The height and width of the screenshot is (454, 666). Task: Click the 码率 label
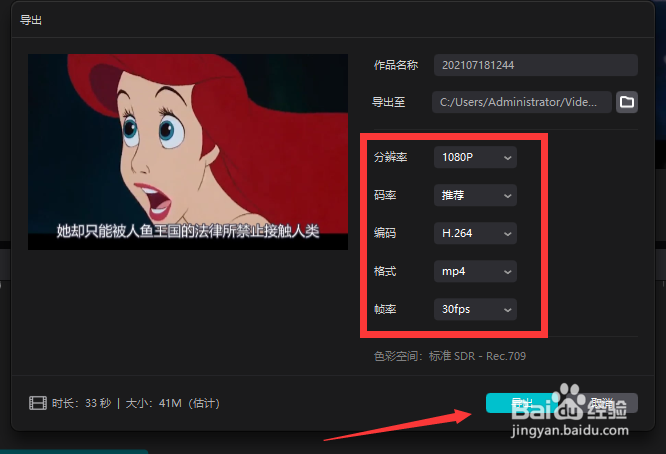point(385,195)
